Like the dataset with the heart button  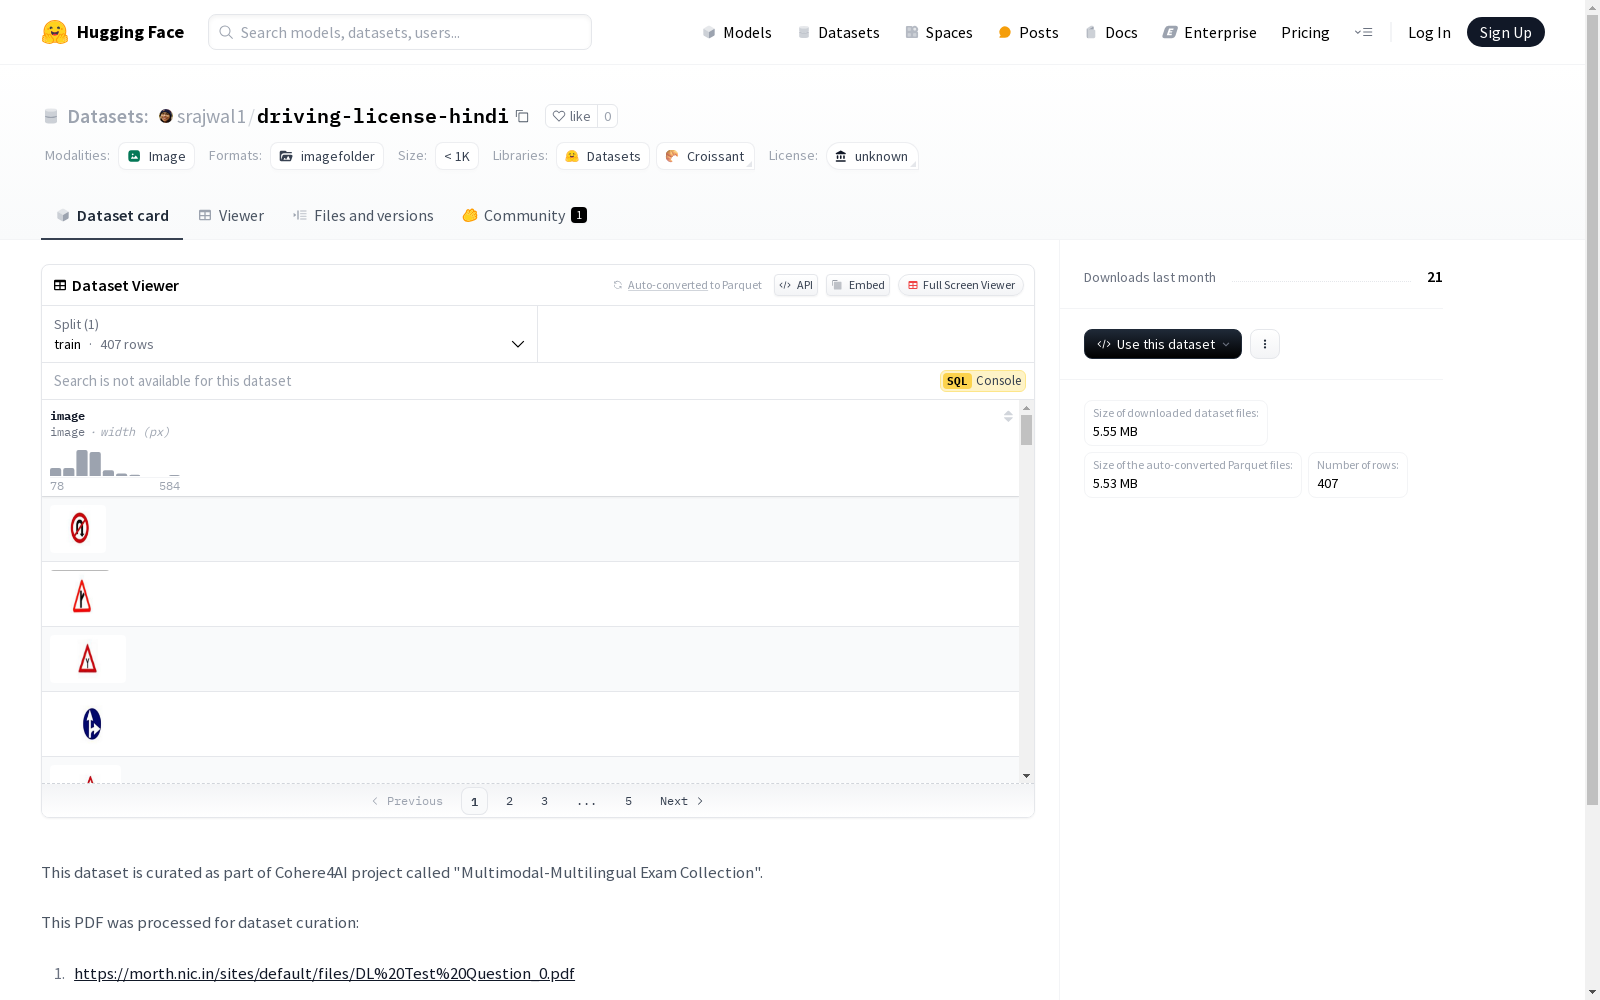click(x=571, y=116)
